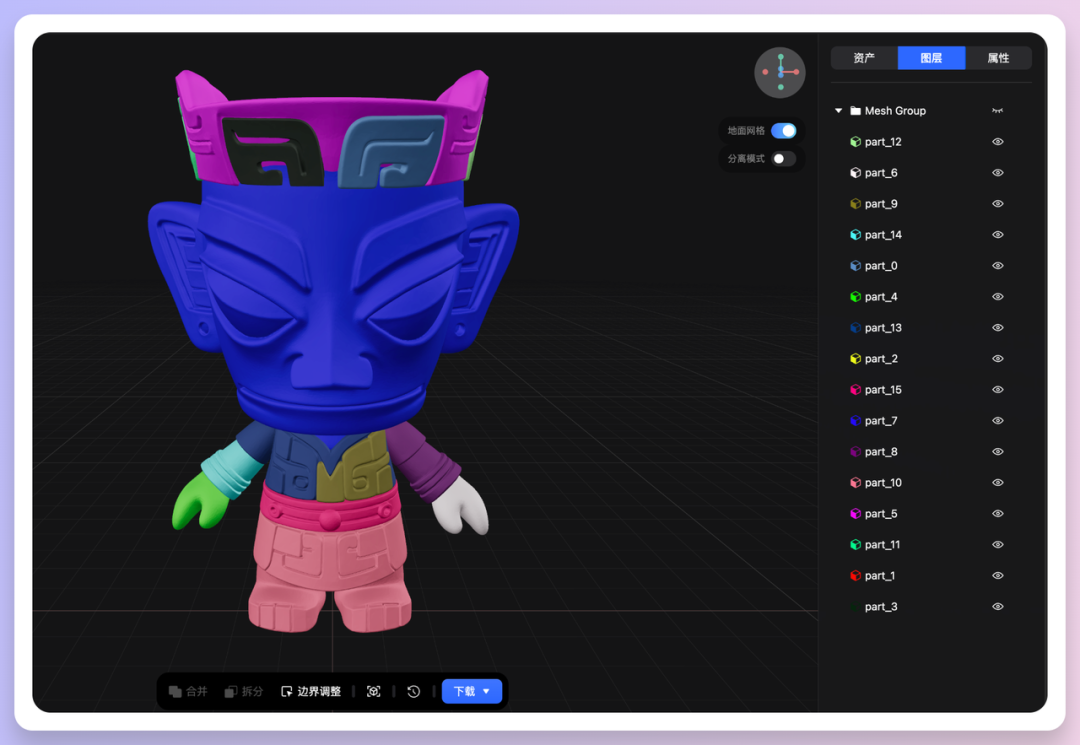This screenshot has width=1080, height=745.
Task: Click the green cube icon of part_4
Action: [x=855, y=297]
